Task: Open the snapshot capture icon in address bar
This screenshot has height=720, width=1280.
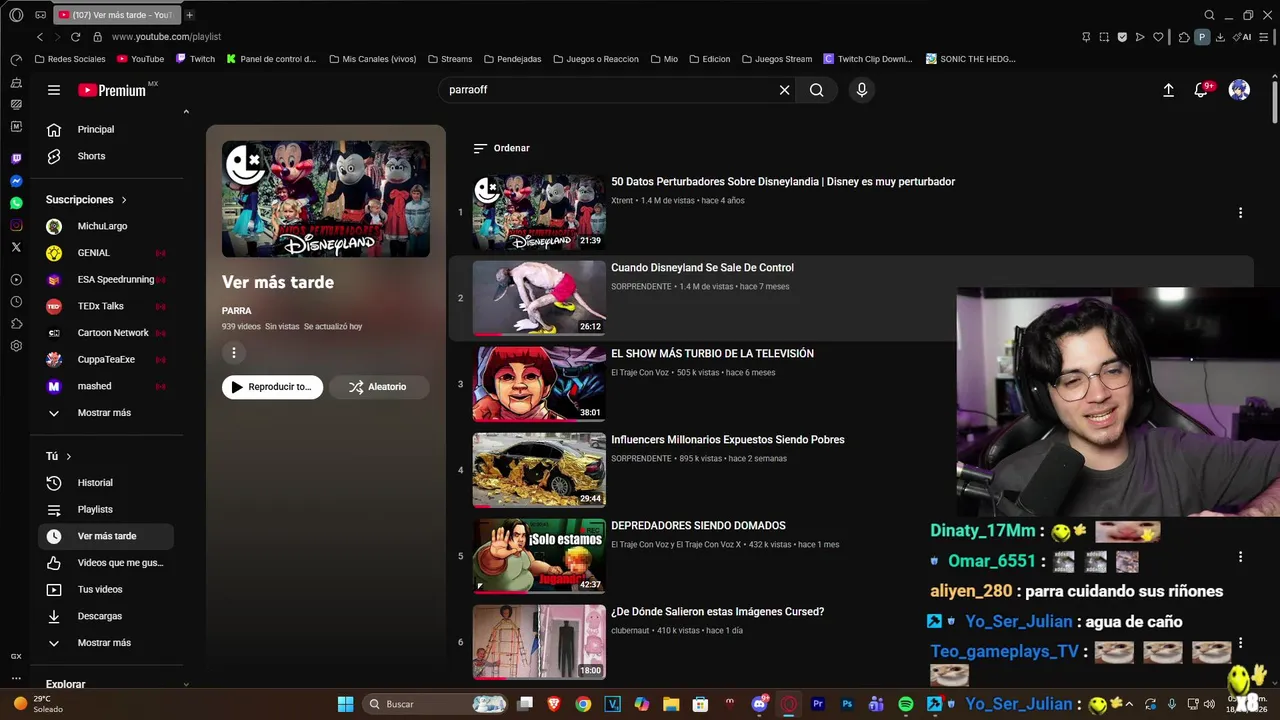Action: 1104,37
